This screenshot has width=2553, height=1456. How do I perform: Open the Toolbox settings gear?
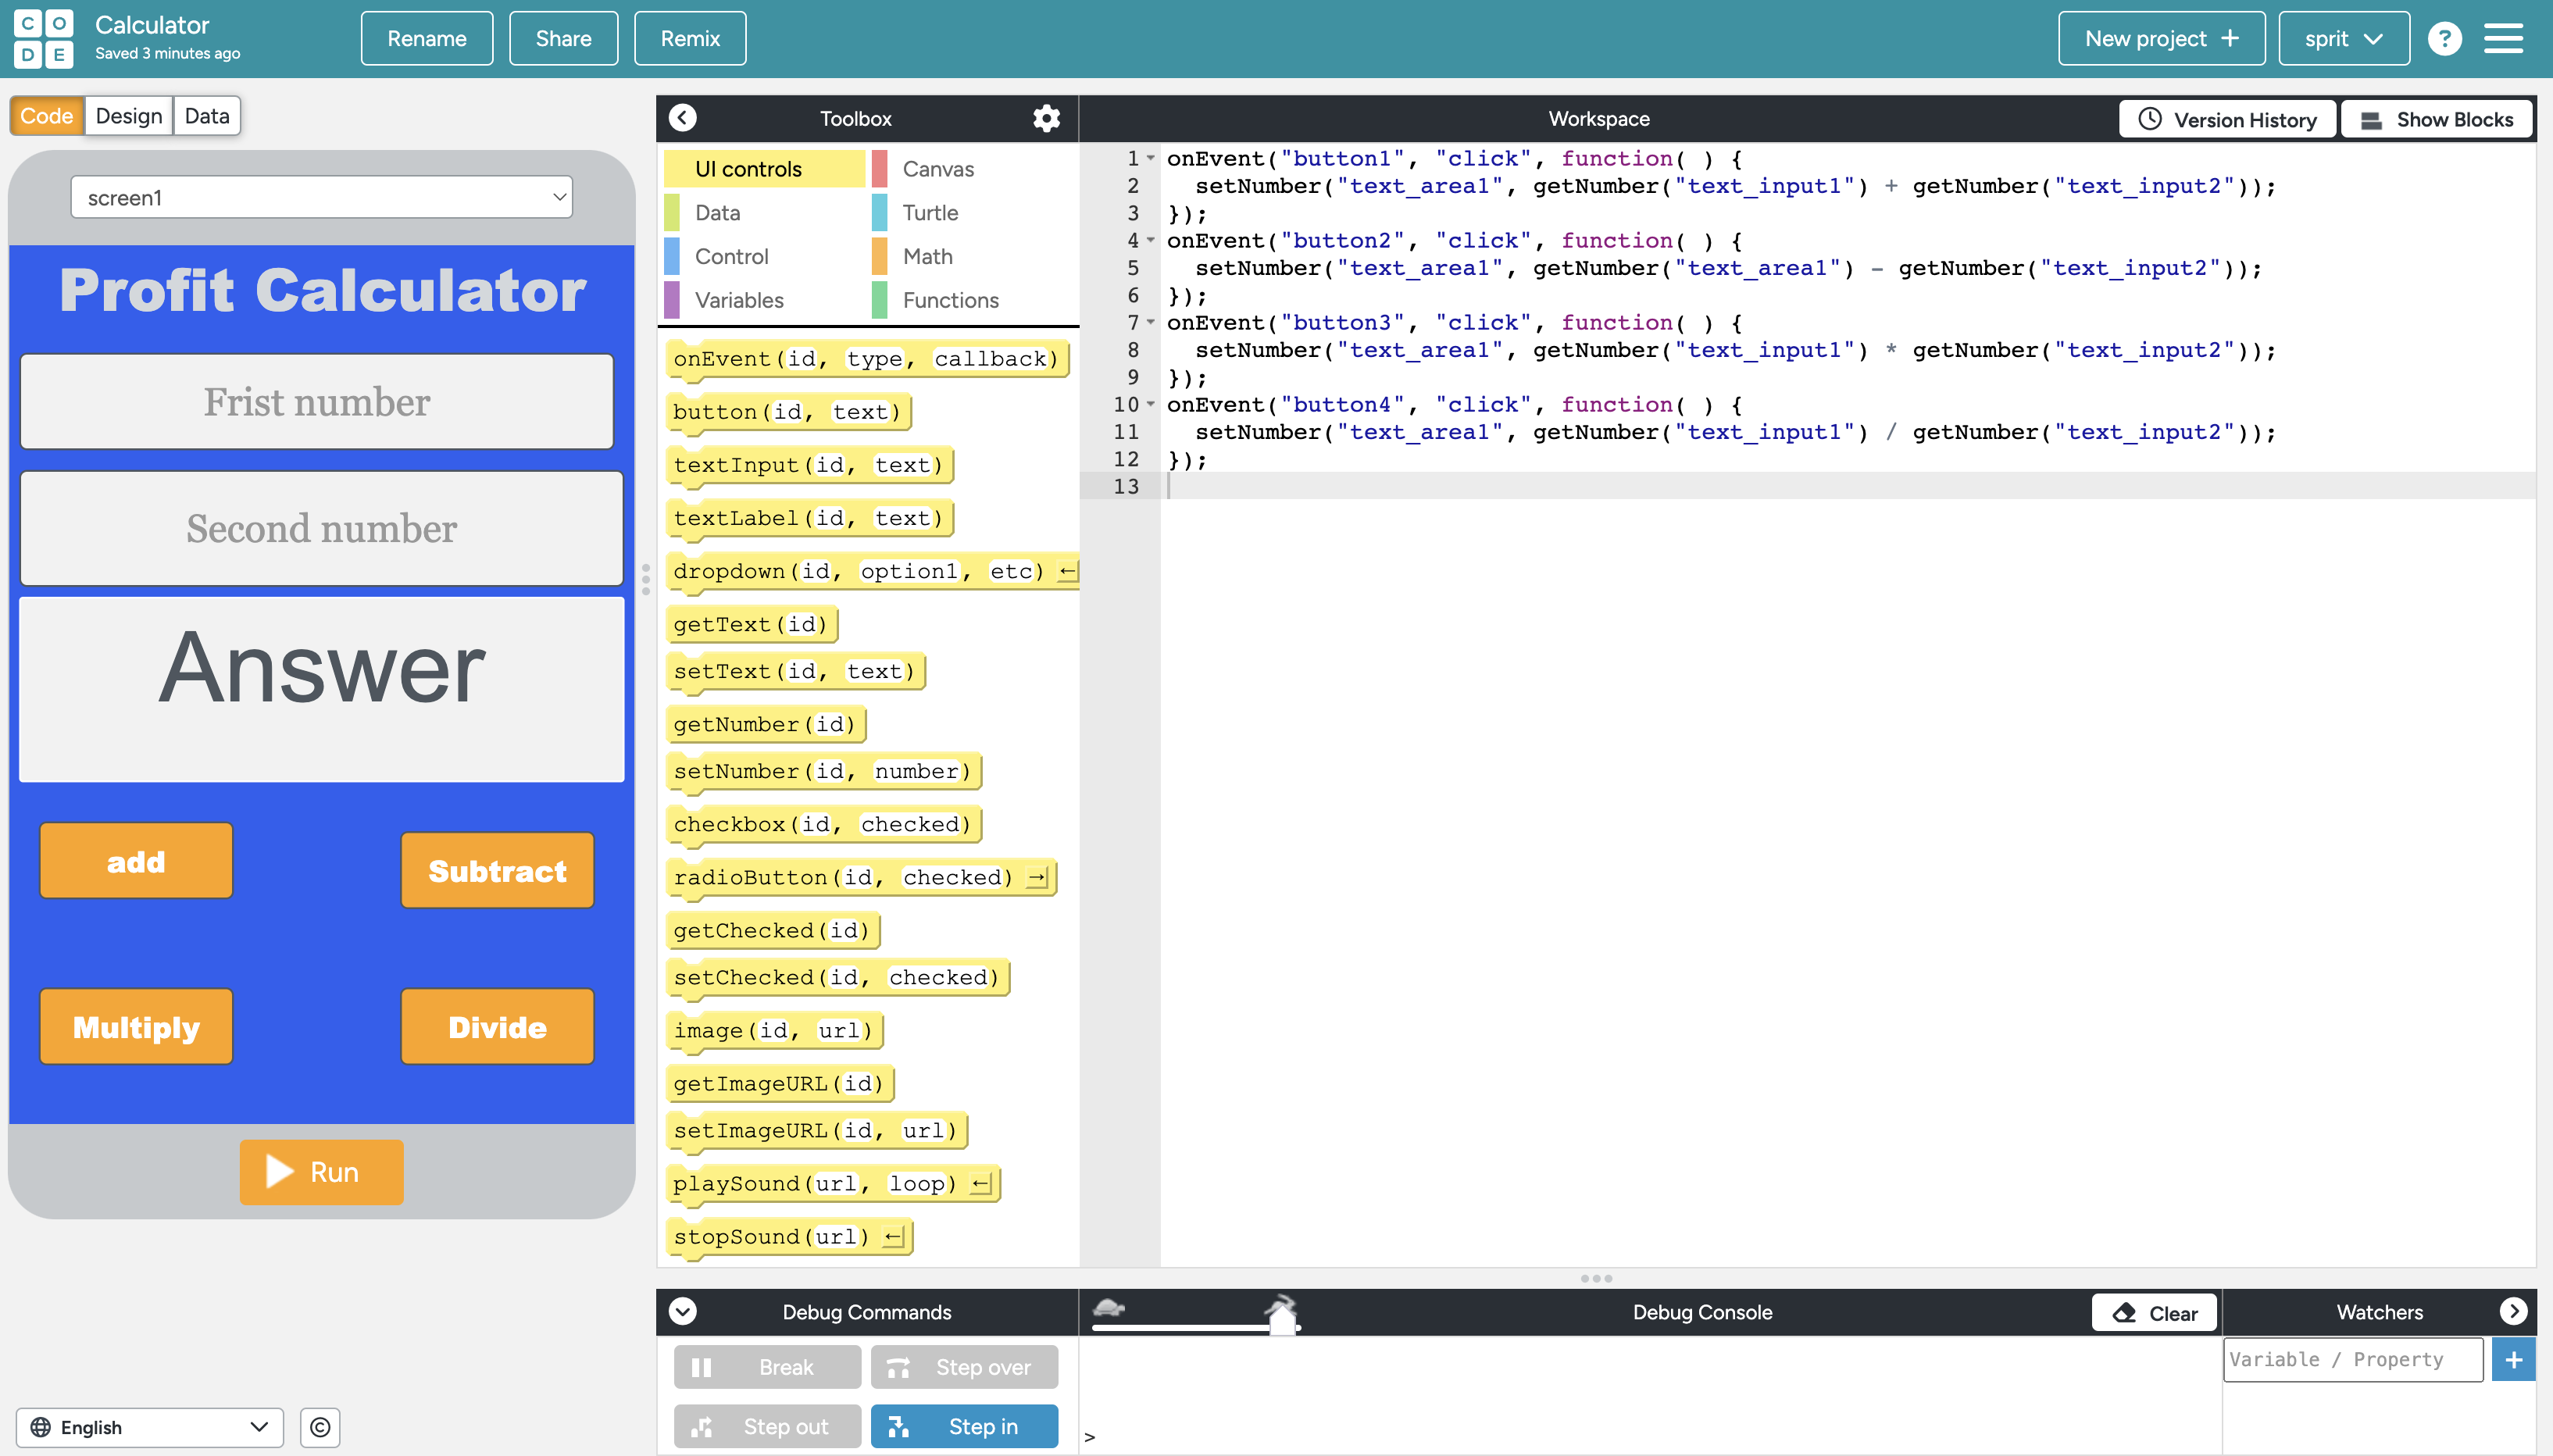point(1046,118)
